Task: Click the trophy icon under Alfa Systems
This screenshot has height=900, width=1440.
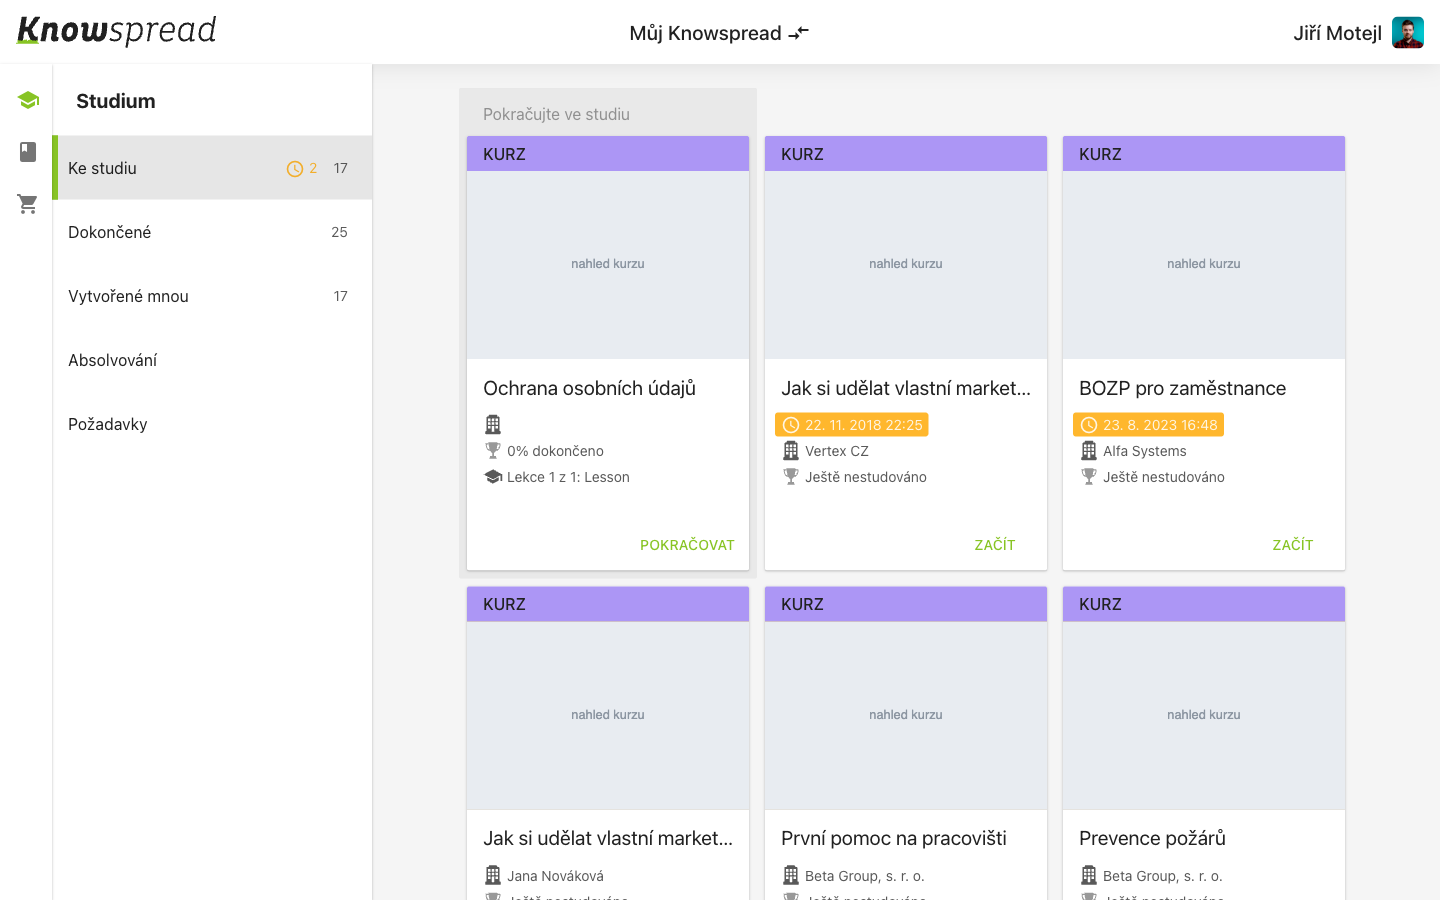Action: [1089, 477]
